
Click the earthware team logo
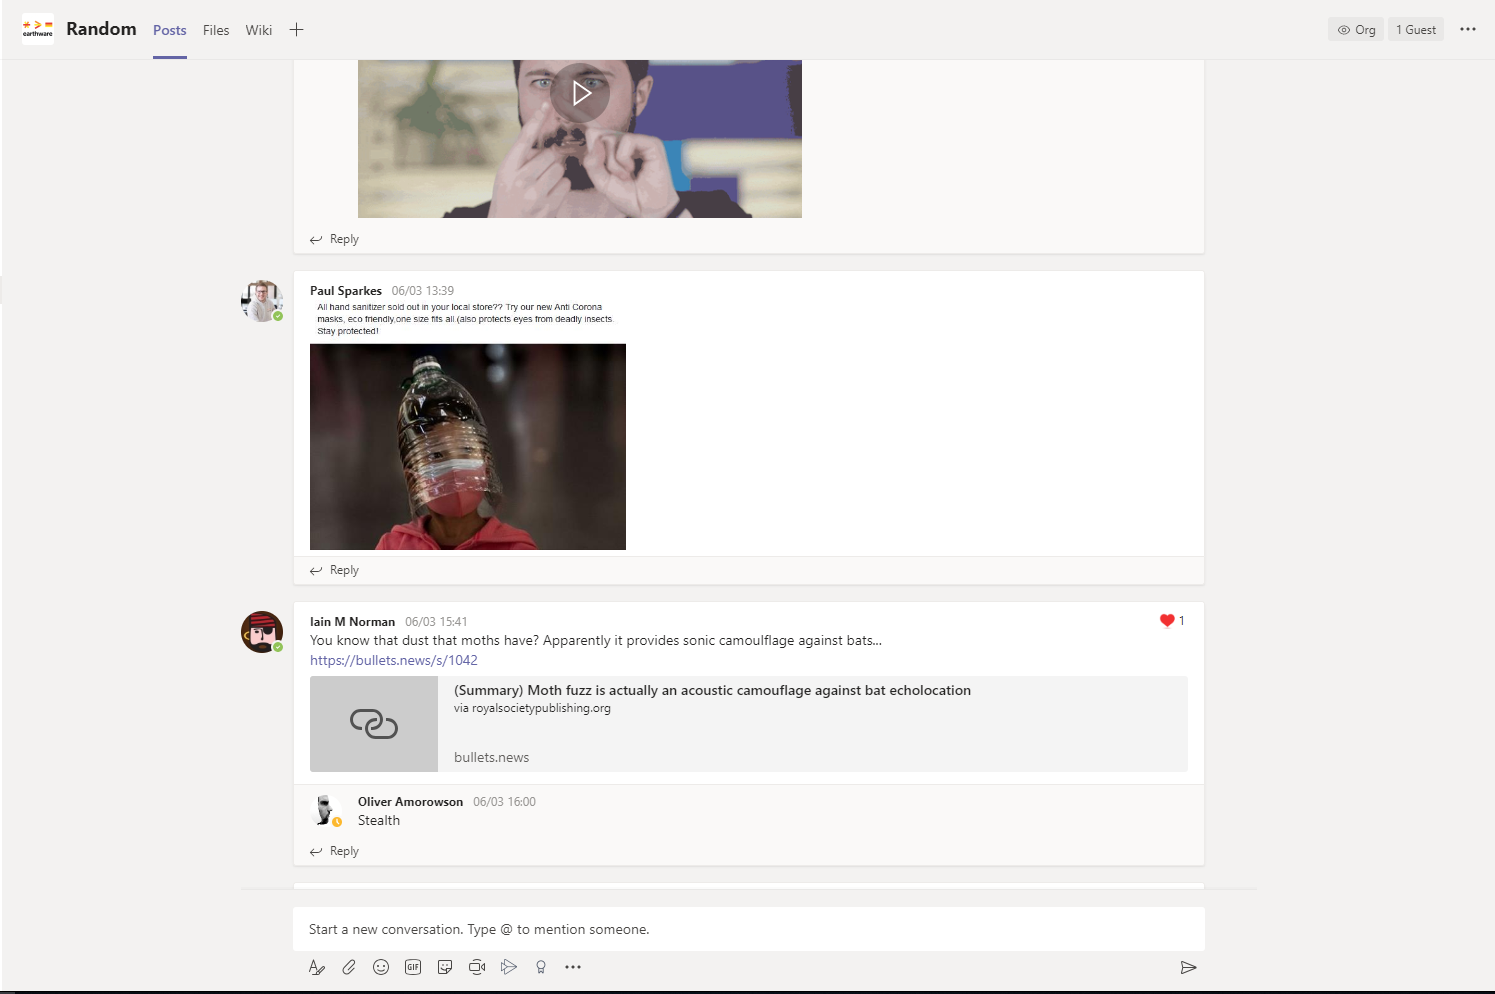pyautogui.click(x=38, y=29)
